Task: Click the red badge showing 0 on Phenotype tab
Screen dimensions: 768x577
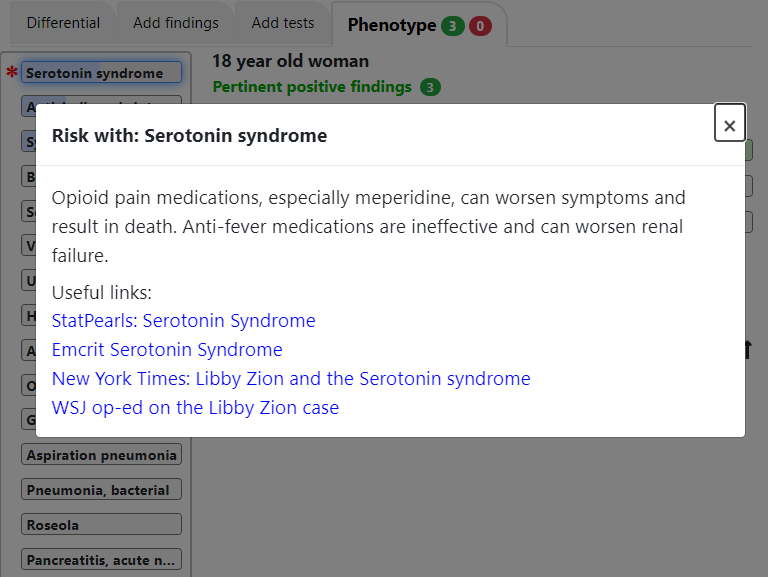Action: pyautogui.click(x=480, y=26)
